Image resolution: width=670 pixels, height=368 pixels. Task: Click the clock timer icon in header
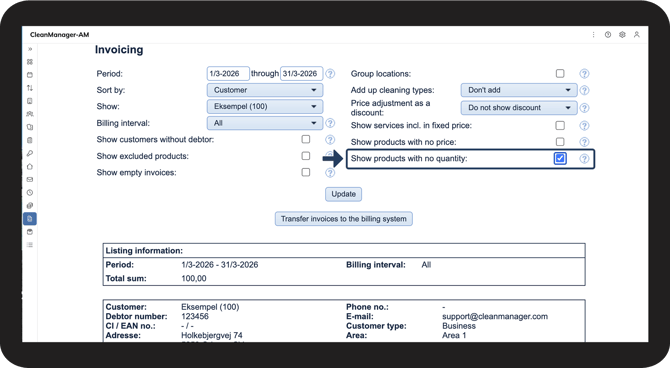(x=608, y=35)
